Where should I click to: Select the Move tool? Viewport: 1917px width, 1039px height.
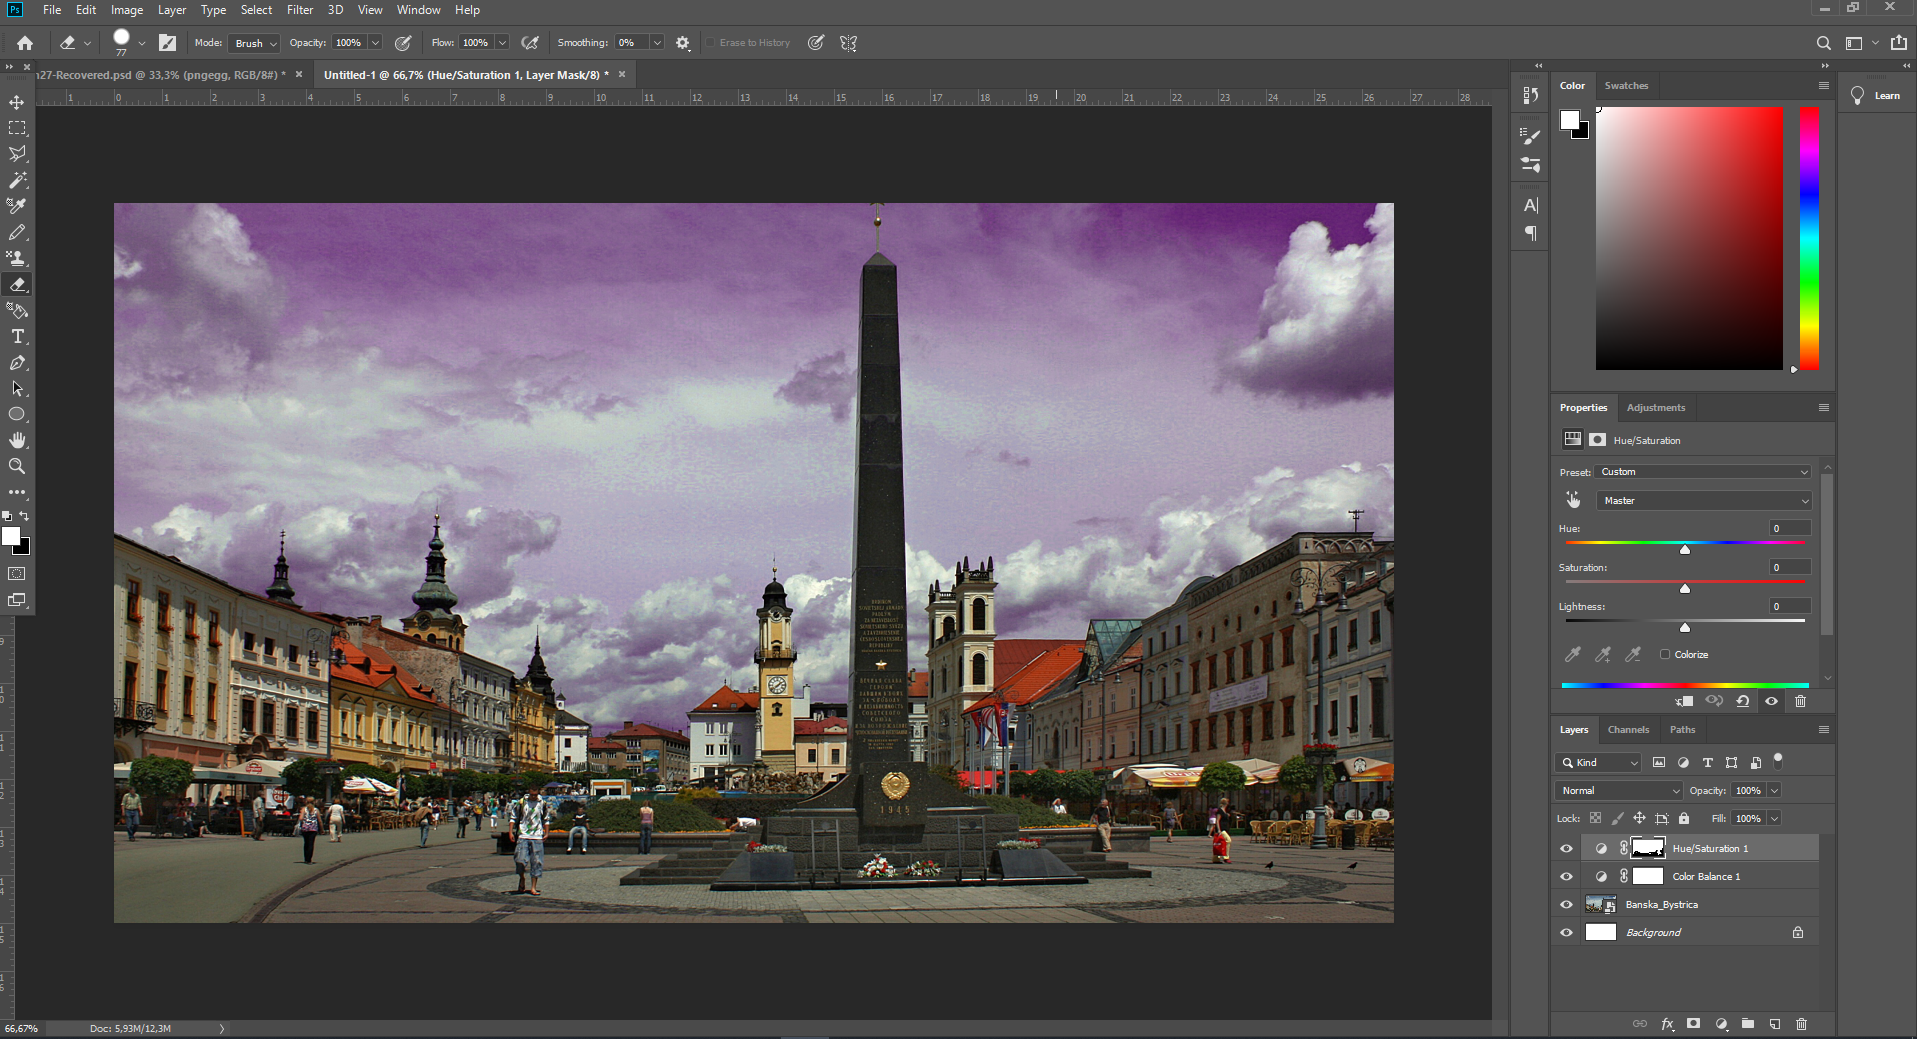[17, 102]
